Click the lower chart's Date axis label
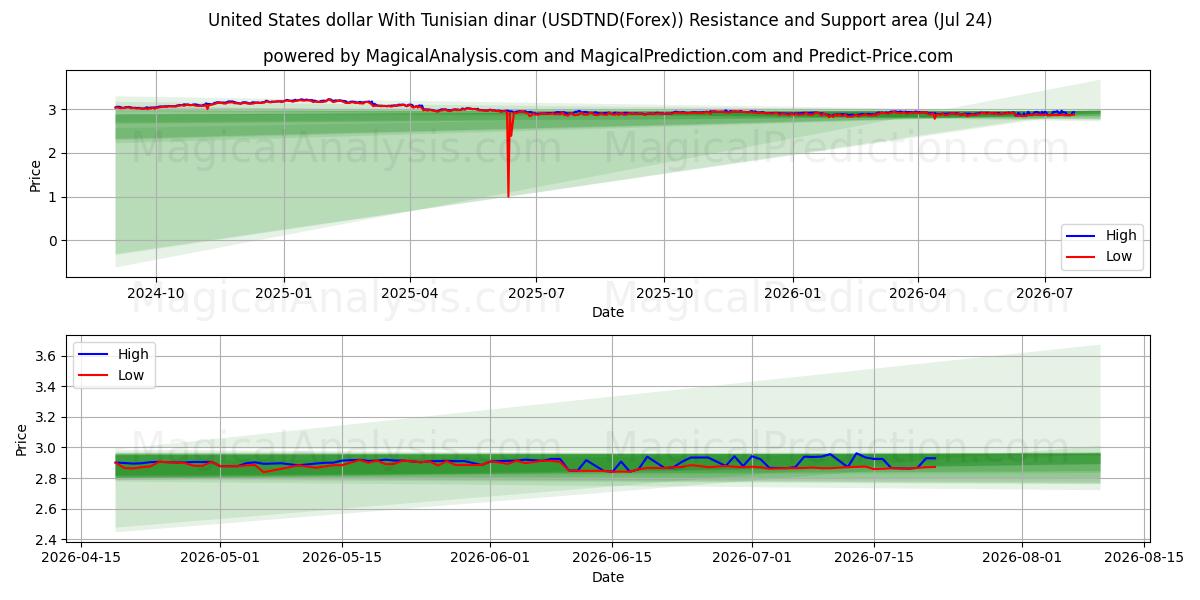The height and width of the screenshot is (600, 1200). point(608,577)
